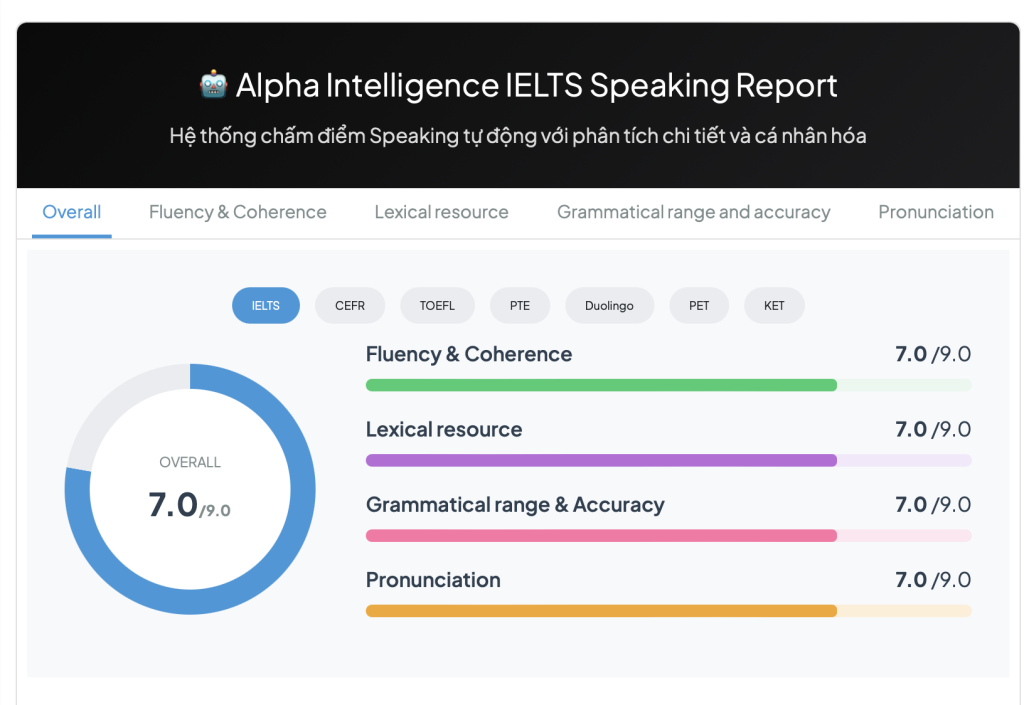Click the purple Lexical resource progress bar
Viewport: 1024px width, 705px height.
tap(601, 460)
